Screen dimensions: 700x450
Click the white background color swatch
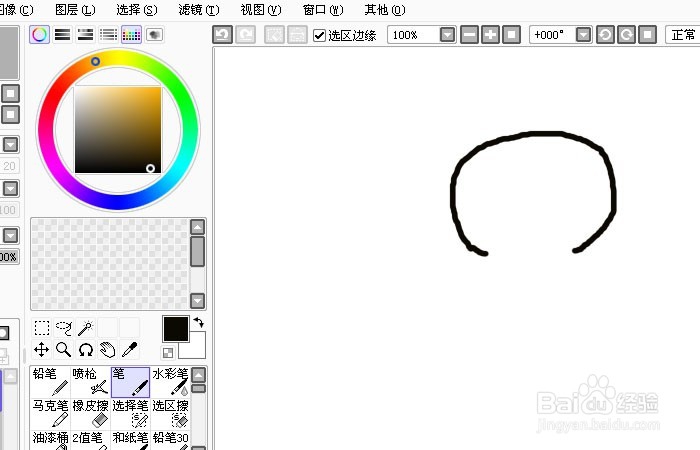click(197, 350)
